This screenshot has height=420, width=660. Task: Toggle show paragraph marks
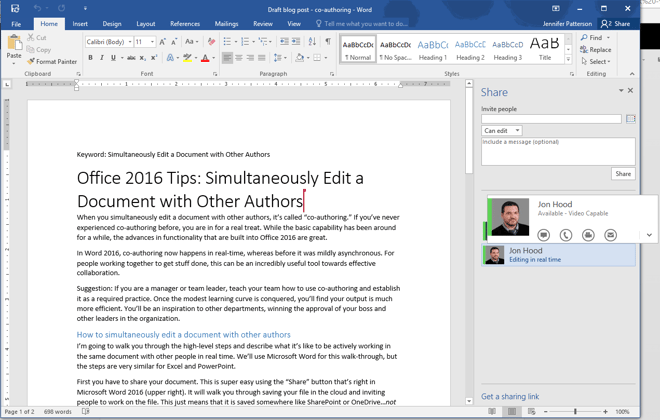[327, 41]
